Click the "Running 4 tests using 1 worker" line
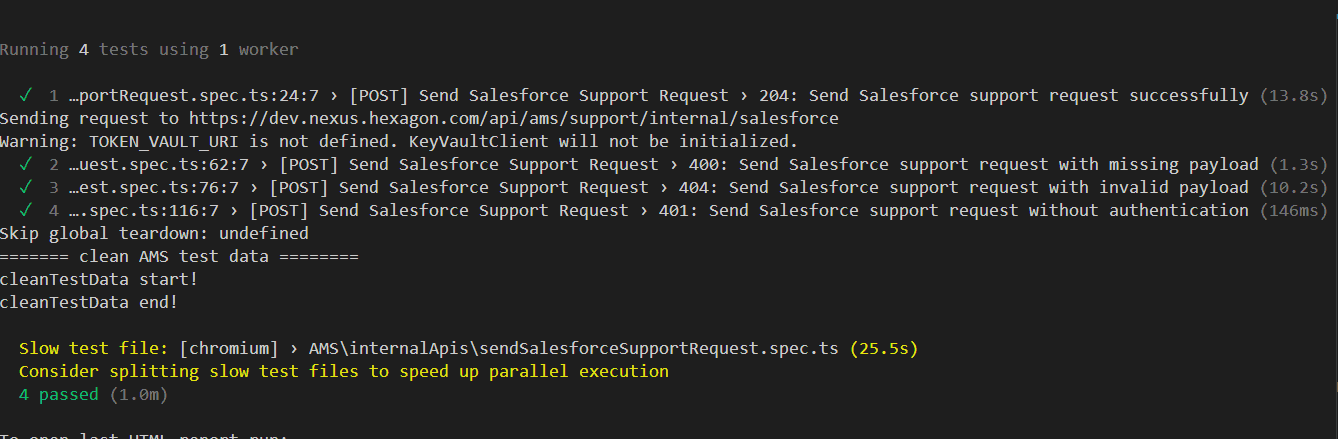 (x=149, y=49)
